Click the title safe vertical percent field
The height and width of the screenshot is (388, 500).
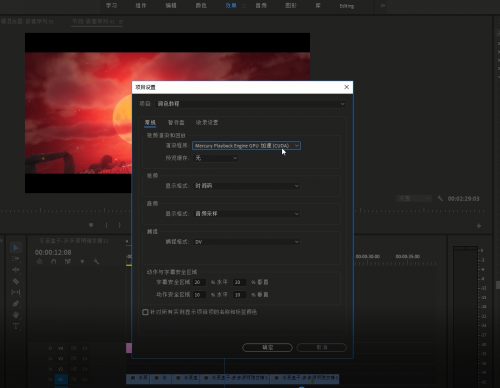[x=239, y=282]
